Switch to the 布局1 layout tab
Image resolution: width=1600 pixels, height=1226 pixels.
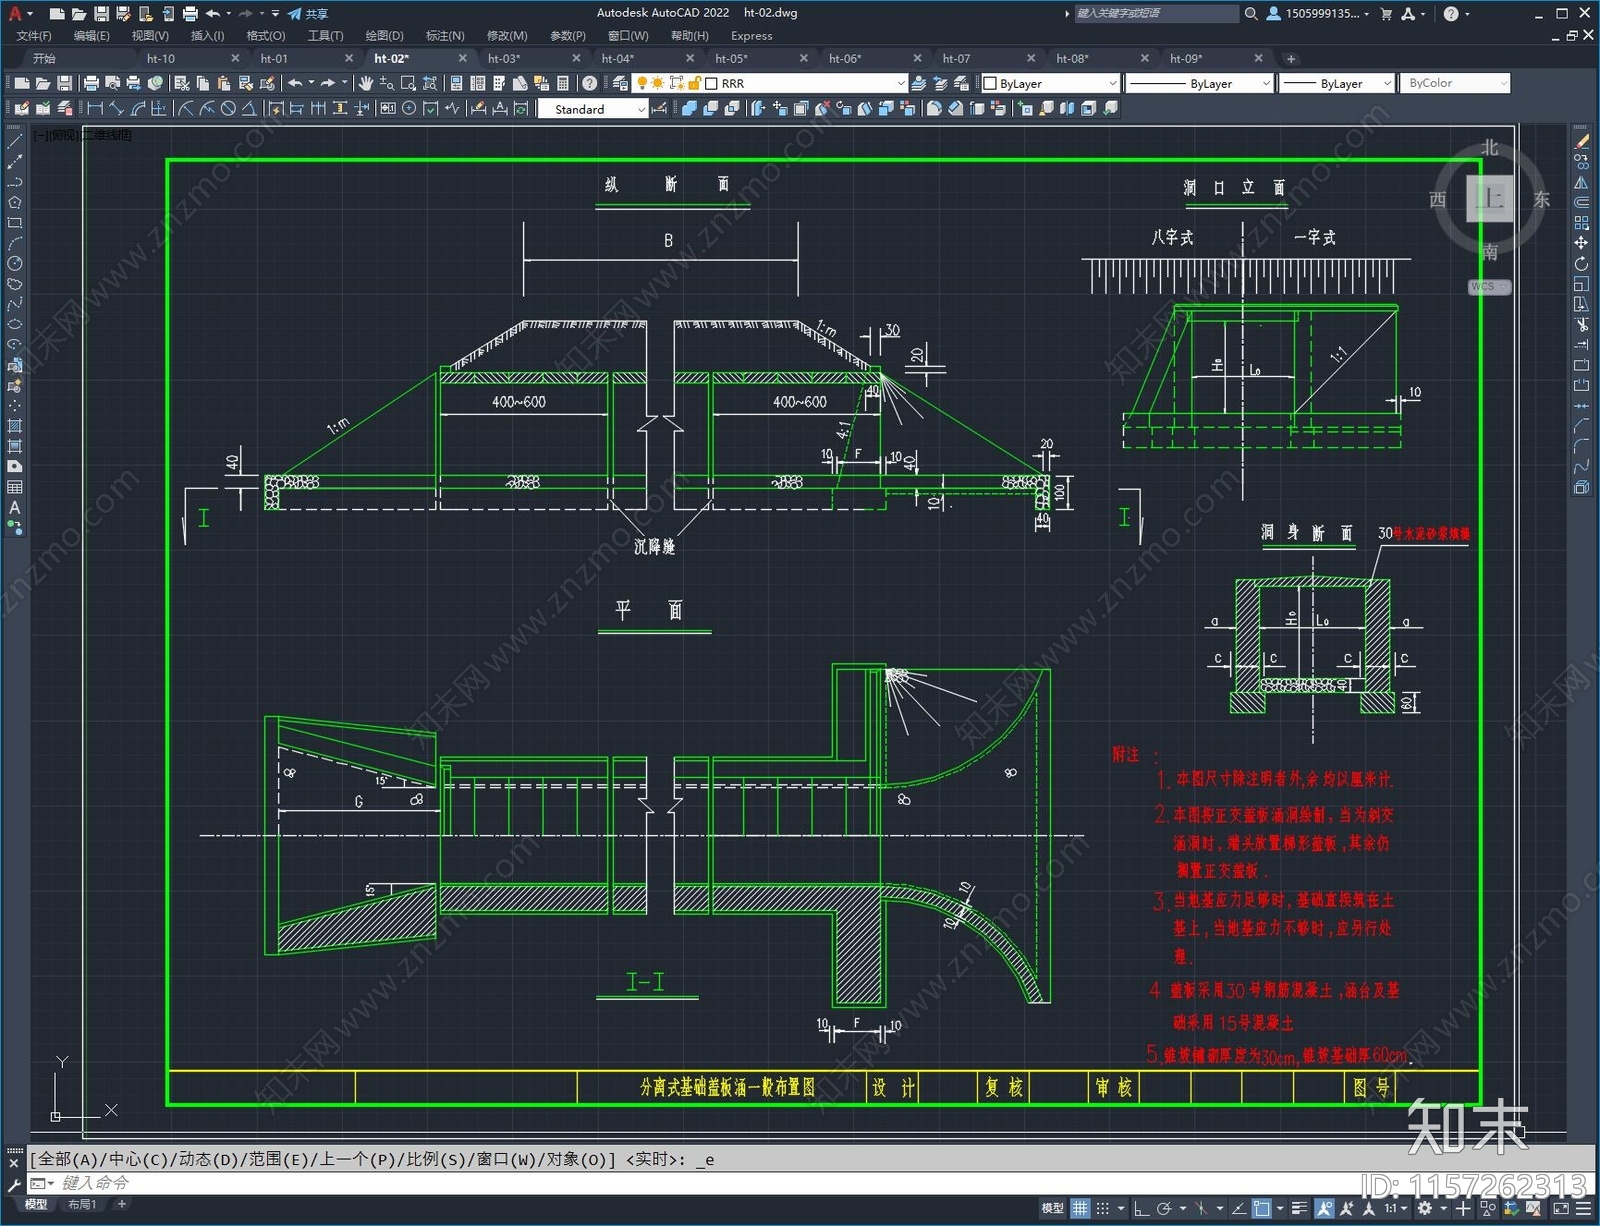pyautogui.click(x=82, y=1204)
